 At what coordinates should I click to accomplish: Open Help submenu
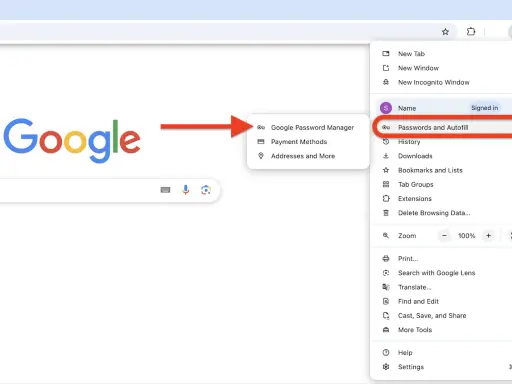pyautogui.click(x=441, y=353)
